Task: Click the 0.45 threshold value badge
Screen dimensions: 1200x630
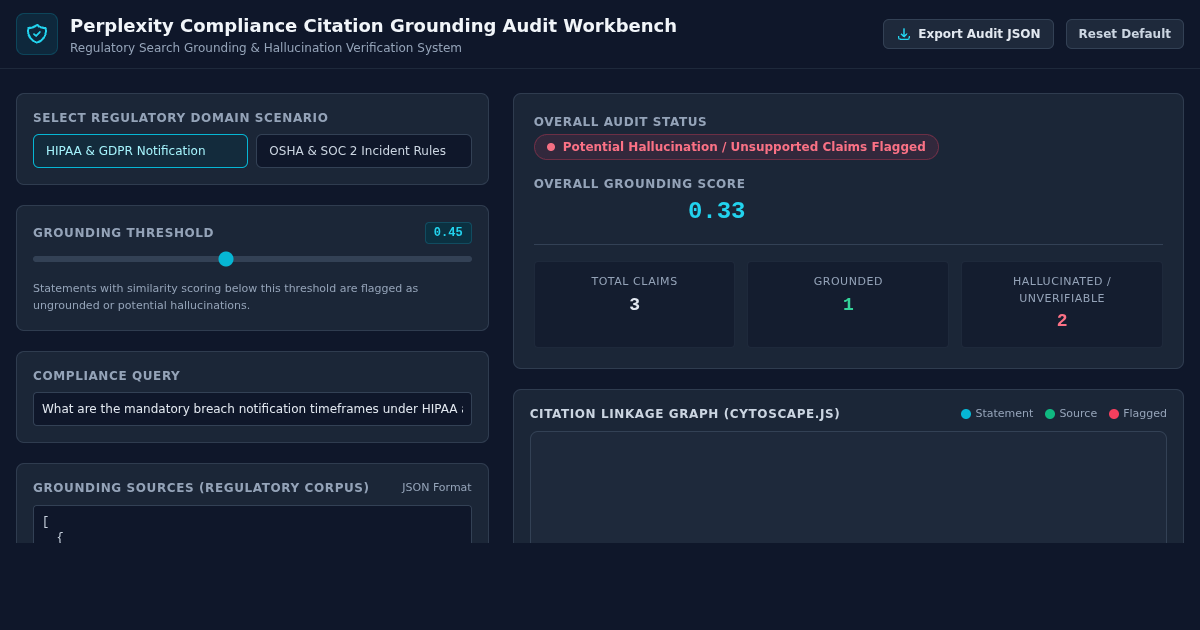Action: (x=448, y=232)
